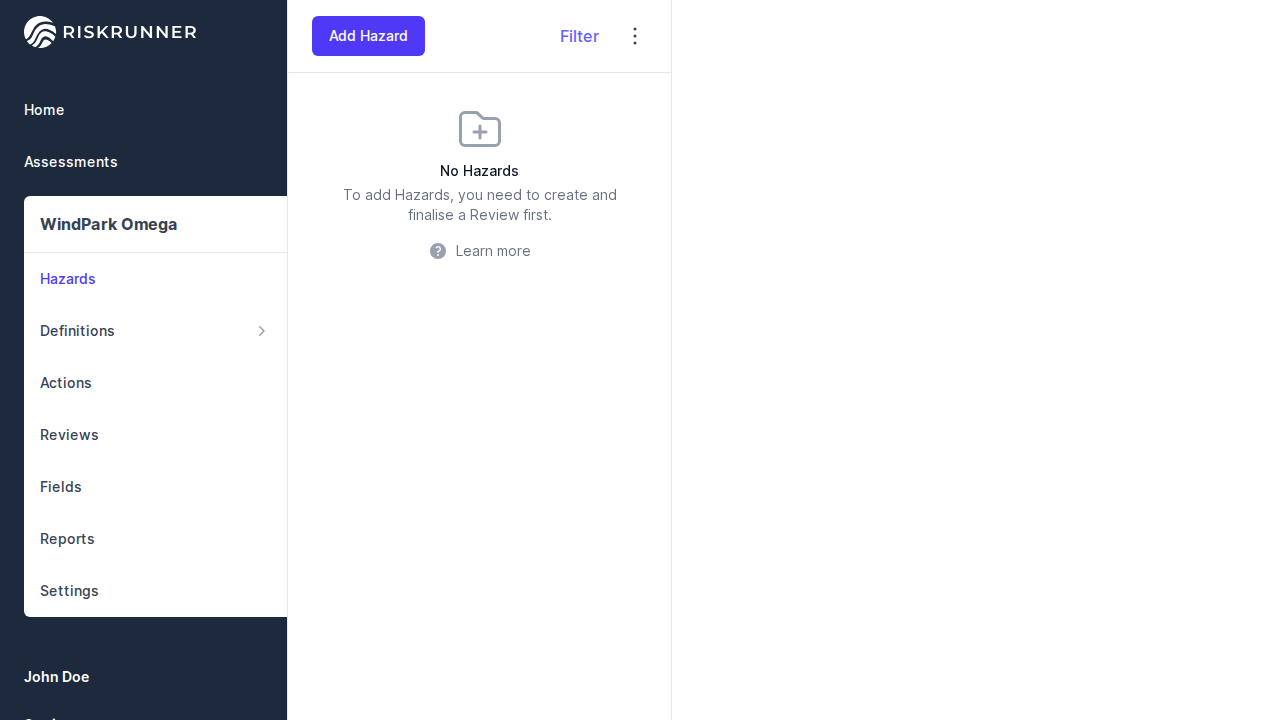Follow the Learn more link
The width and height of the screenshot is (1280, 720).
[492, 251]
